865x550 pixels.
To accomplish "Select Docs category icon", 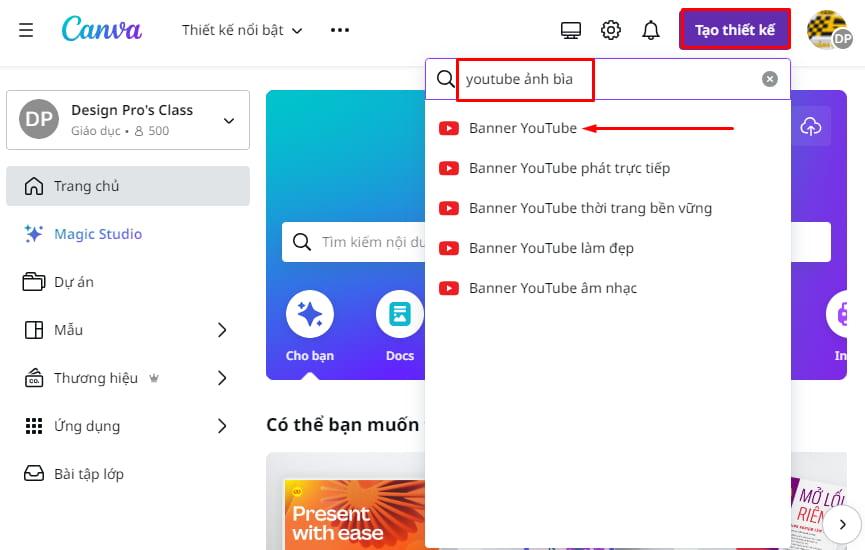I will 399,314.
